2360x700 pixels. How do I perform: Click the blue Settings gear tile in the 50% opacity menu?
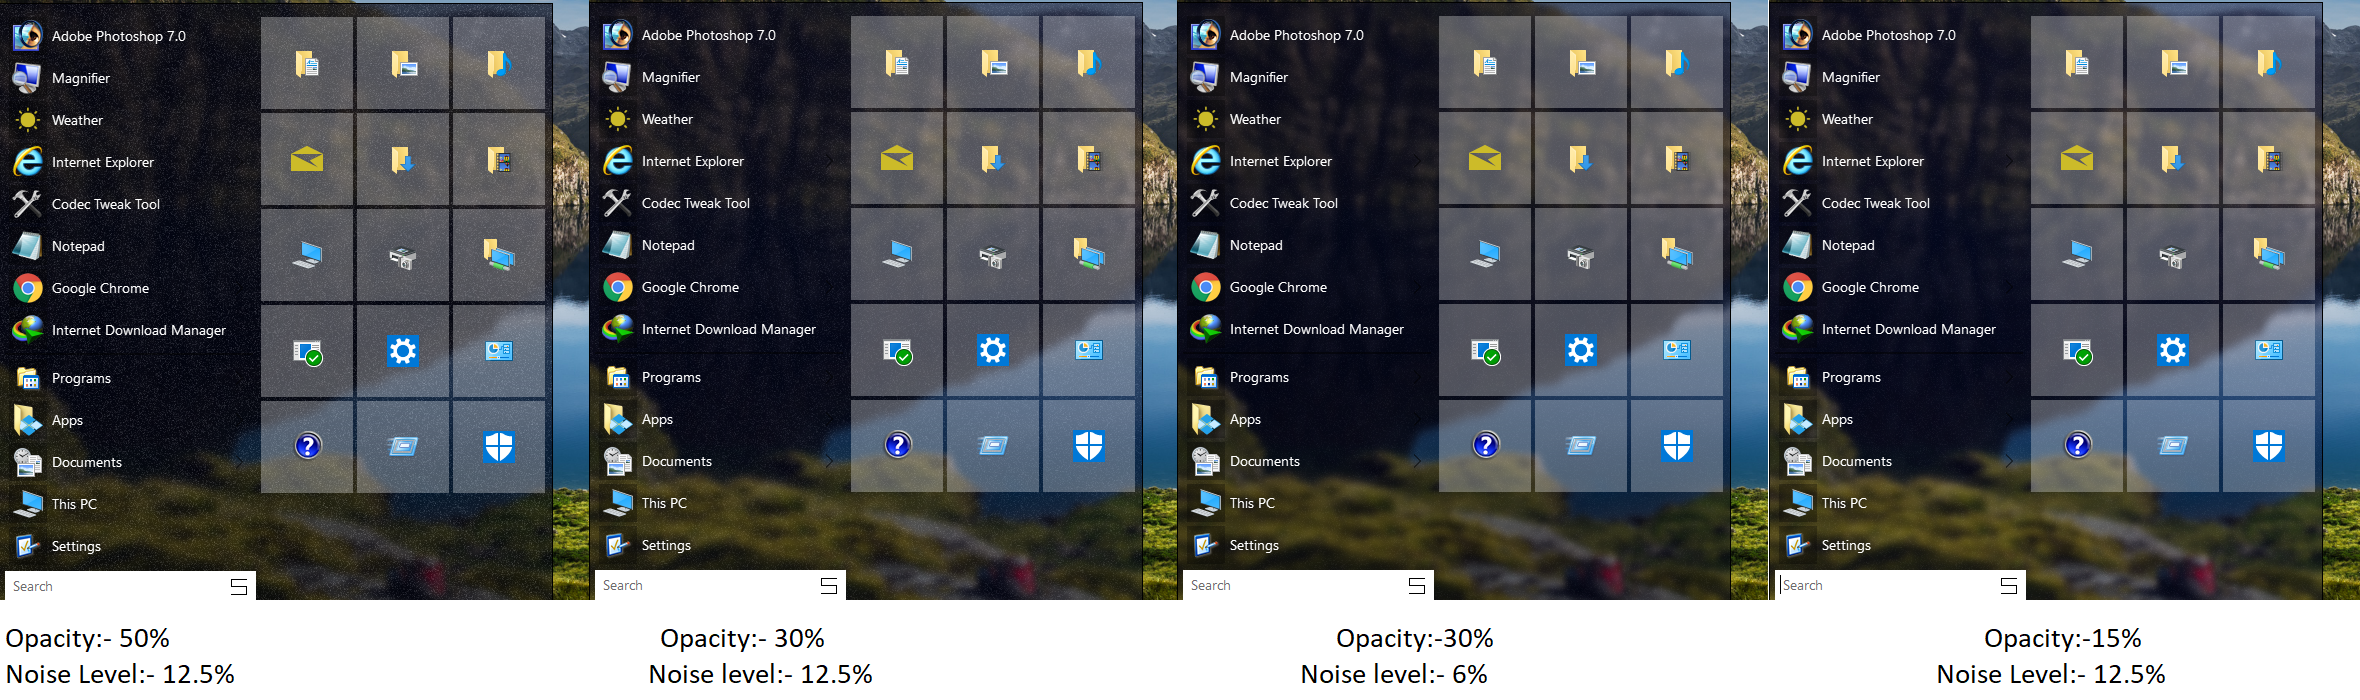point(403,351)
